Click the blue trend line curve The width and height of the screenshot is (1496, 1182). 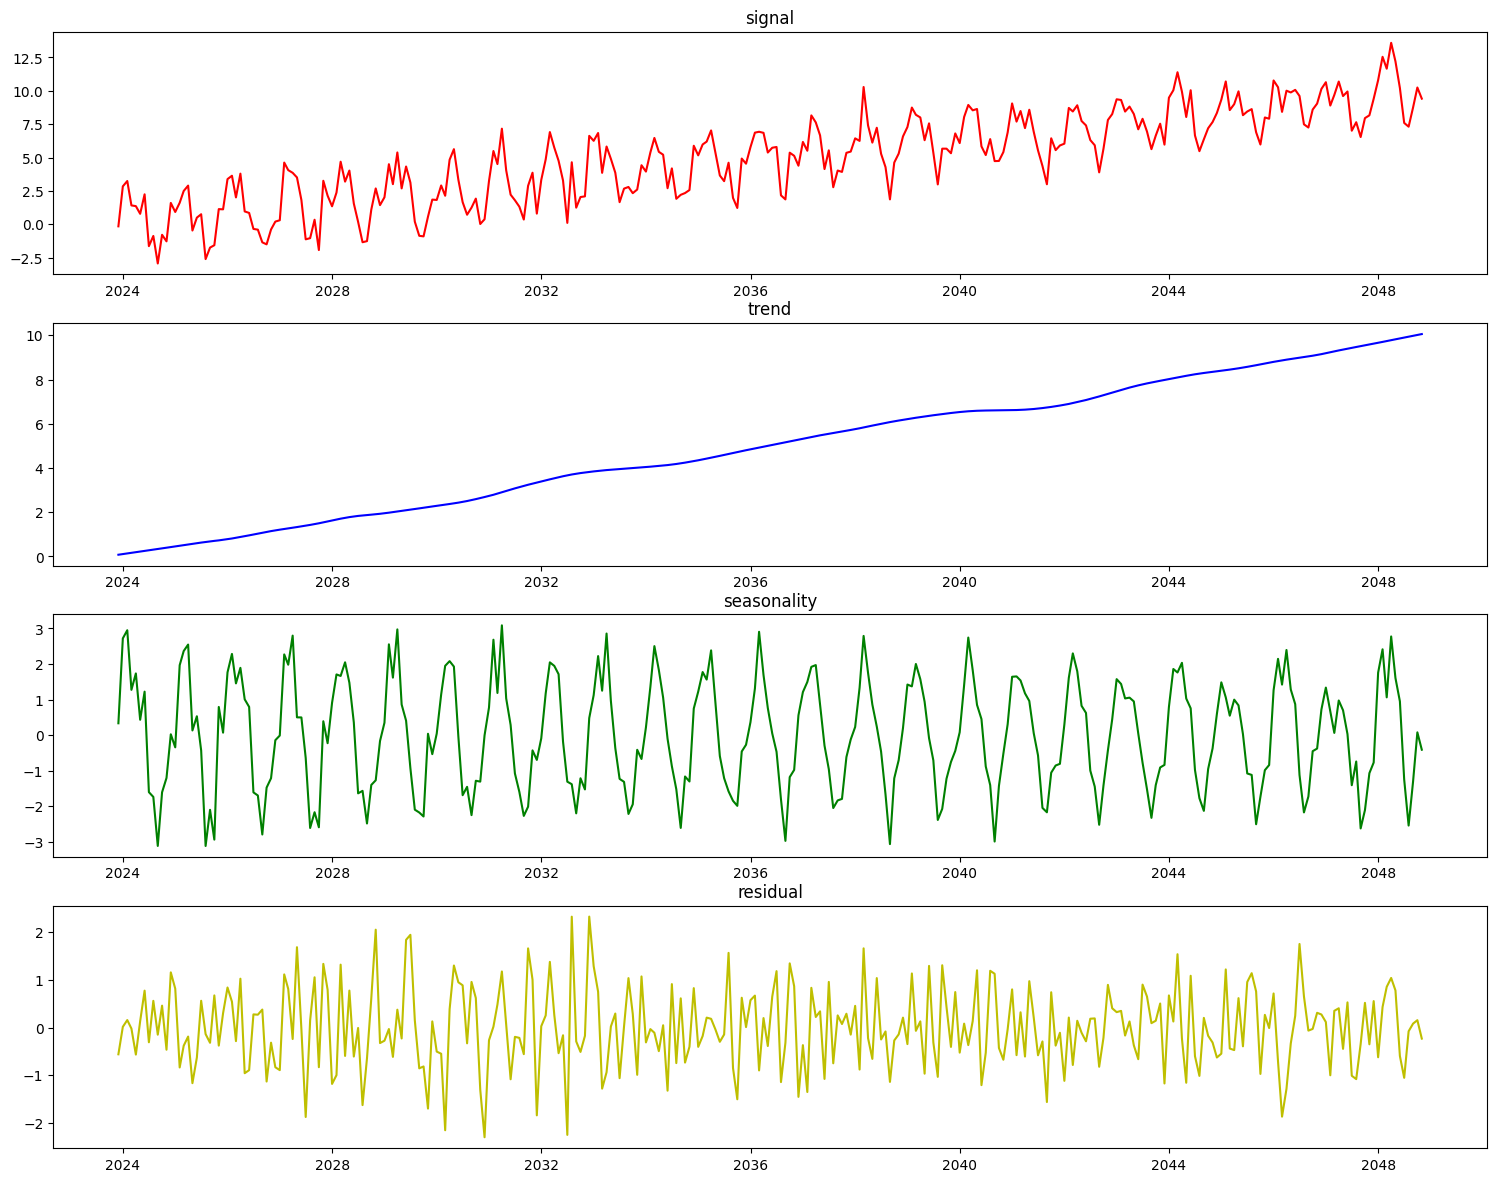point(770,444)
